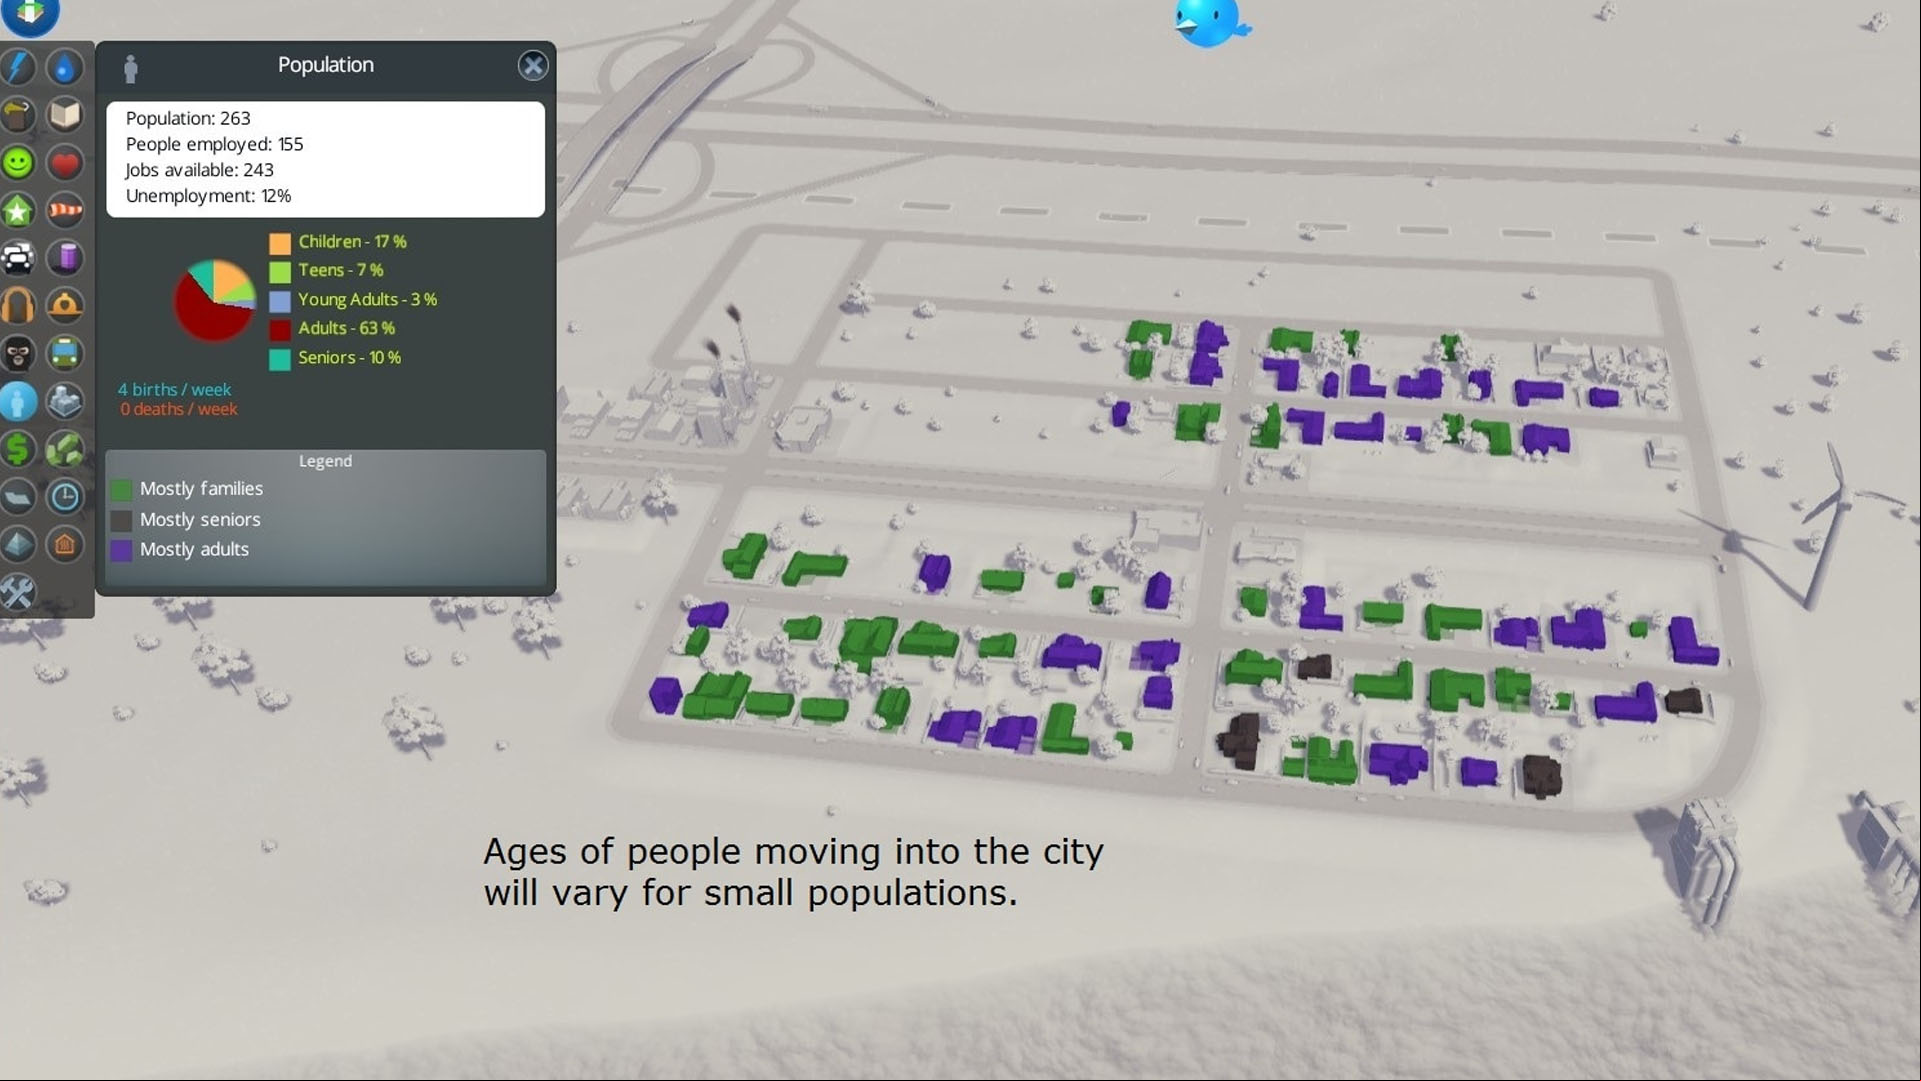Open the orange house Heating info view
This screenshot has width=1921, height=1081.
coord(65,544)
